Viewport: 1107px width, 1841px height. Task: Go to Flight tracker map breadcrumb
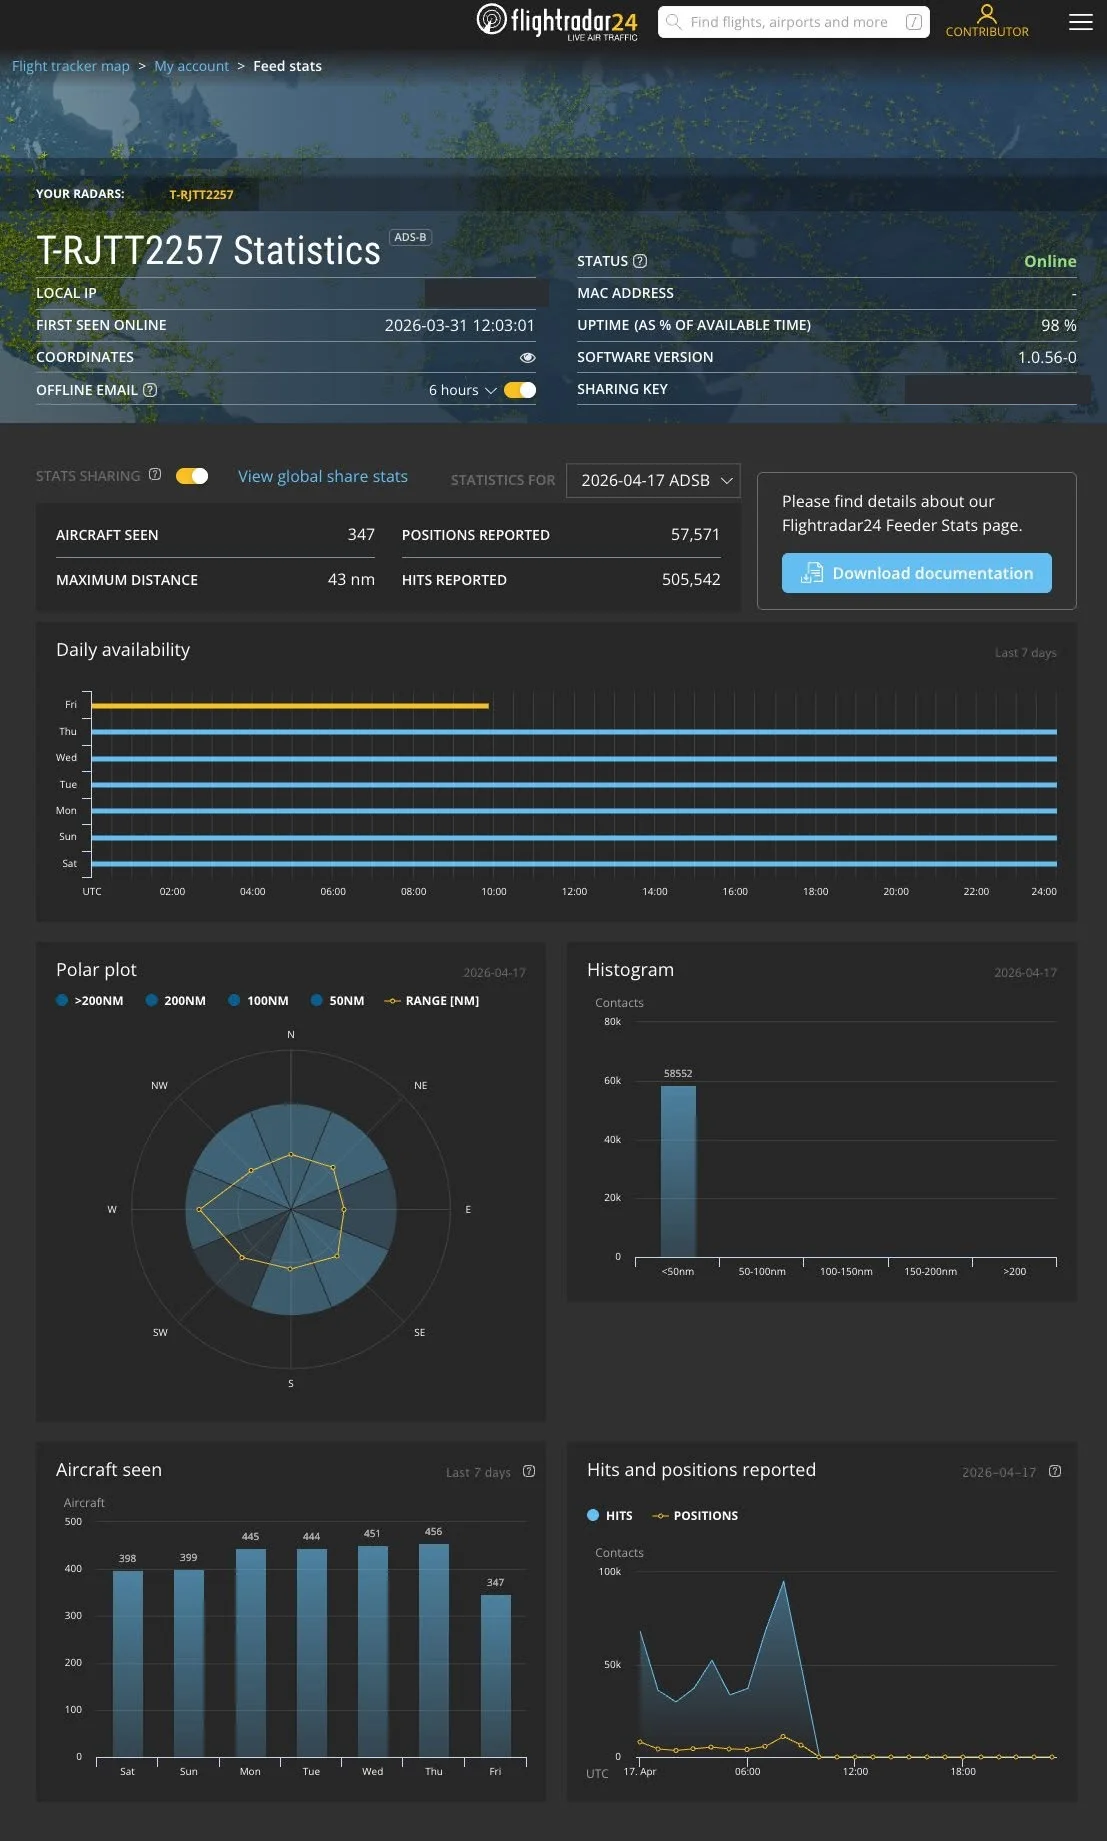71,66
